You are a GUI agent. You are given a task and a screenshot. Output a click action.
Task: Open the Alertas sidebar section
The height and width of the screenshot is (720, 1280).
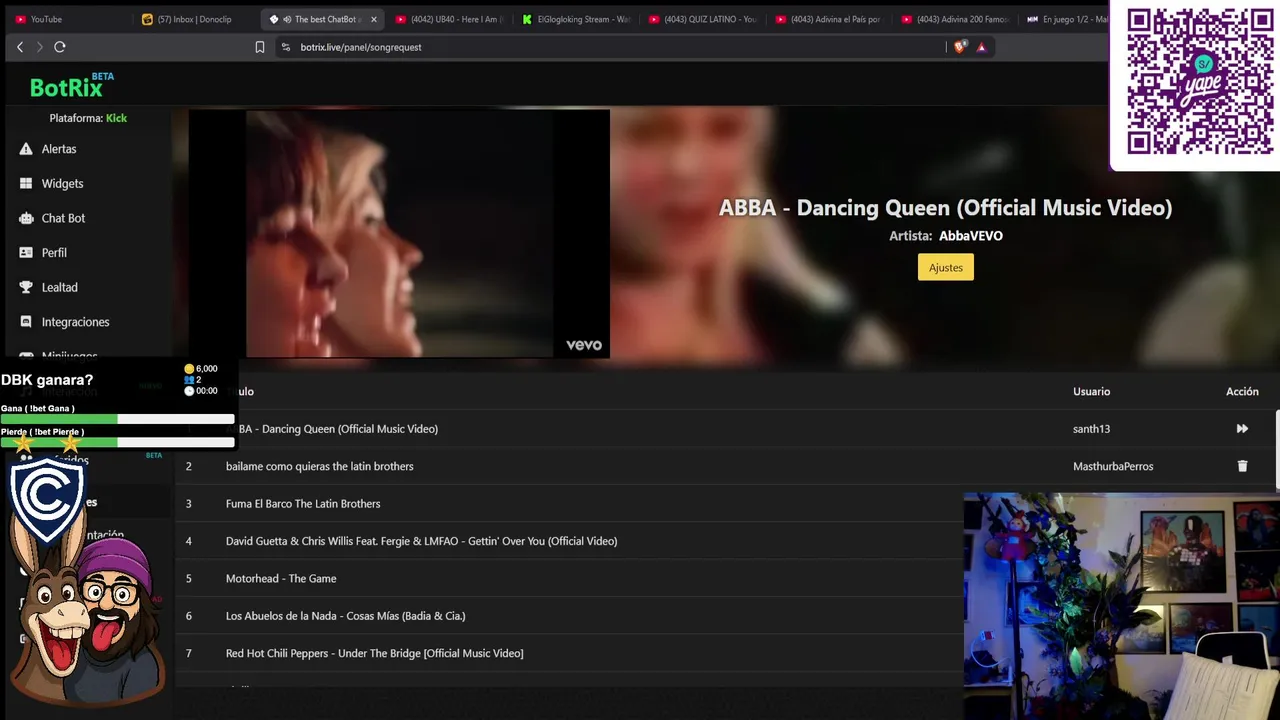pyautogui.click(x=59, y=149)
